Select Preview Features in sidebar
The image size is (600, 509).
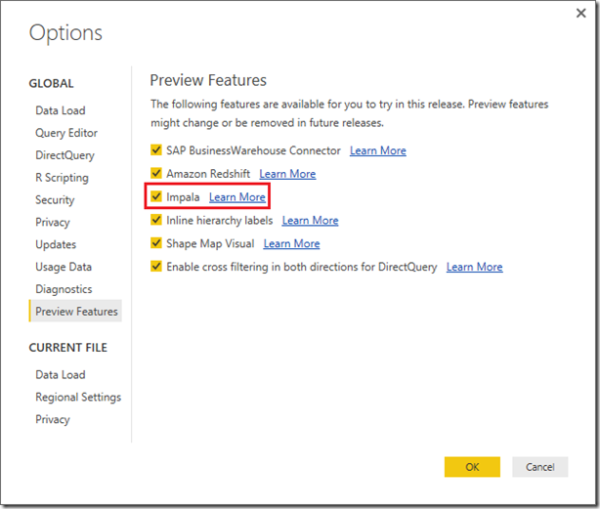point(75,311)
